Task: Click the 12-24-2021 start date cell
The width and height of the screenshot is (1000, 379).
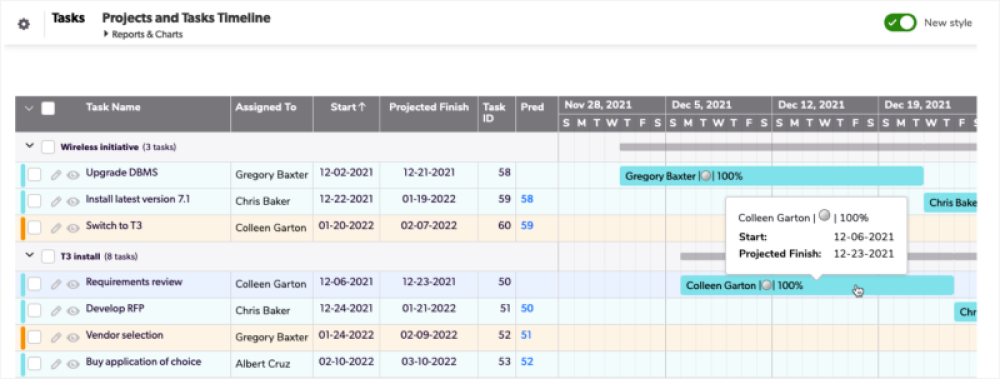Action: pyautogui.click(x=346, y=308)
